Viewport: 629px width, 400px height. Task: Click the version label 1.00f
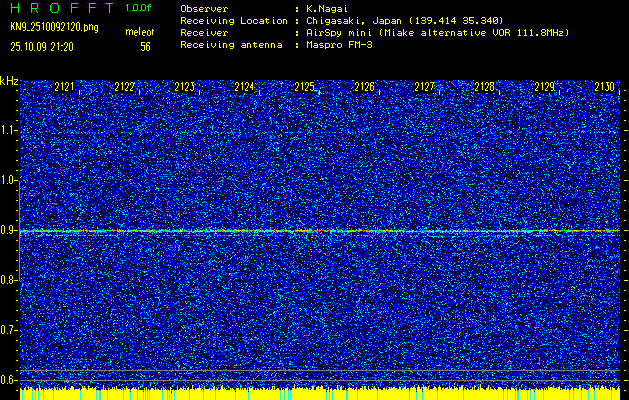pos(138,8)
